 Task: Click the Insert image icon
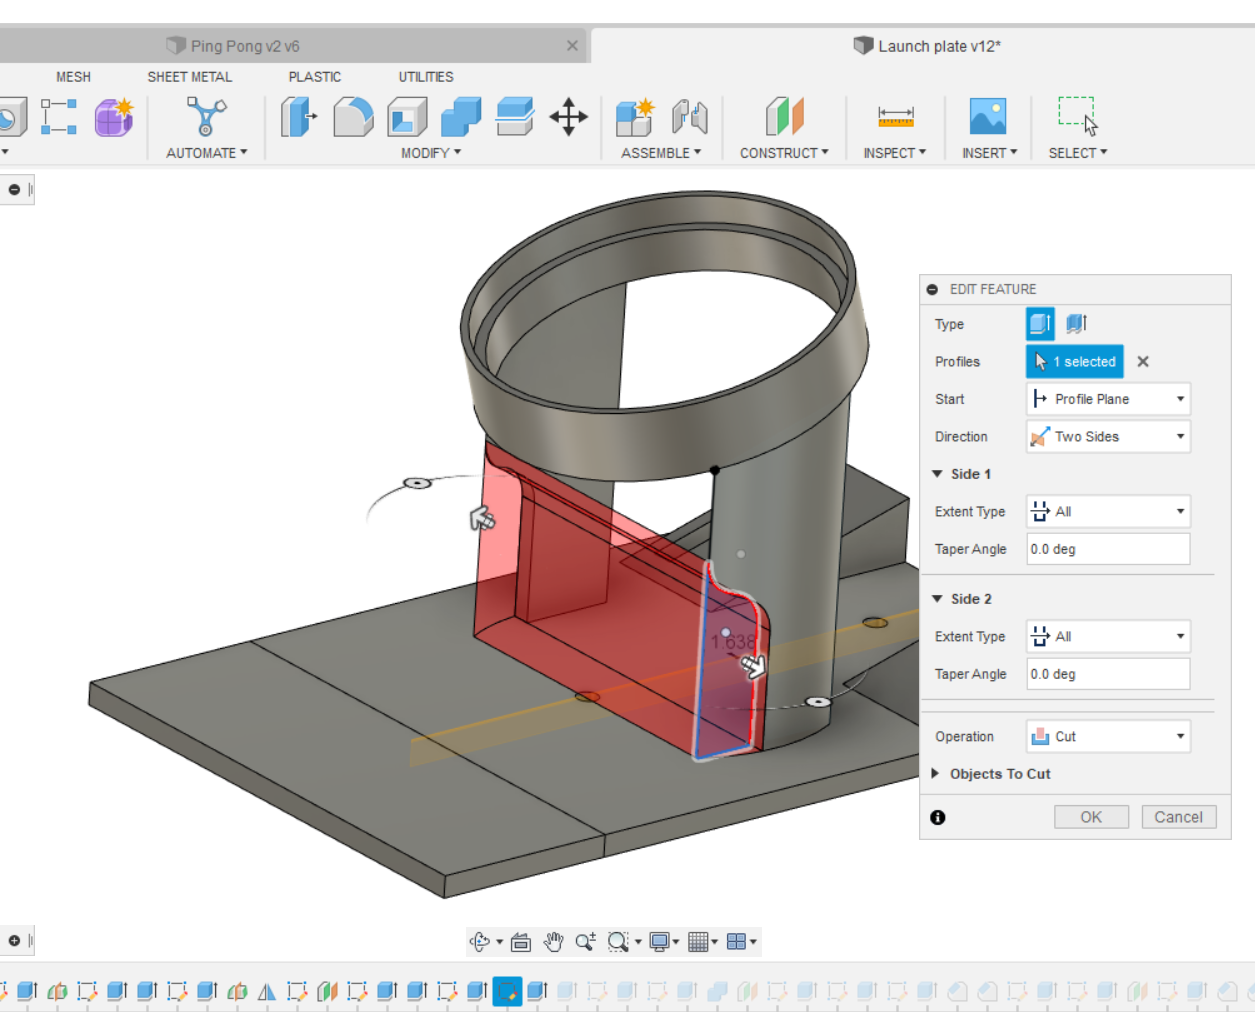click(987, 117)
